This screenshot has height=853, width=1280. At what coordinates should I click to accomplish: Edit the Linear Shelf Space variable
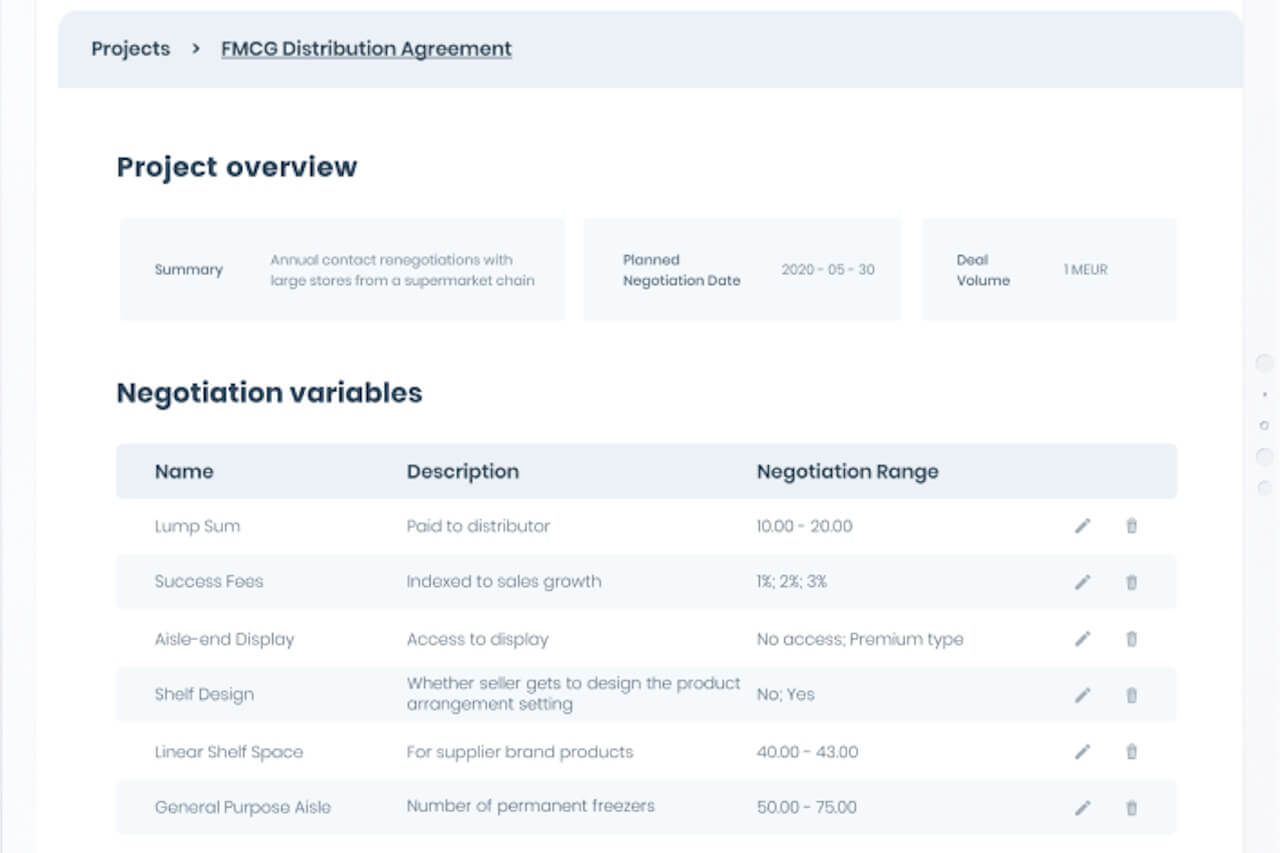[x=1082, y=751]
